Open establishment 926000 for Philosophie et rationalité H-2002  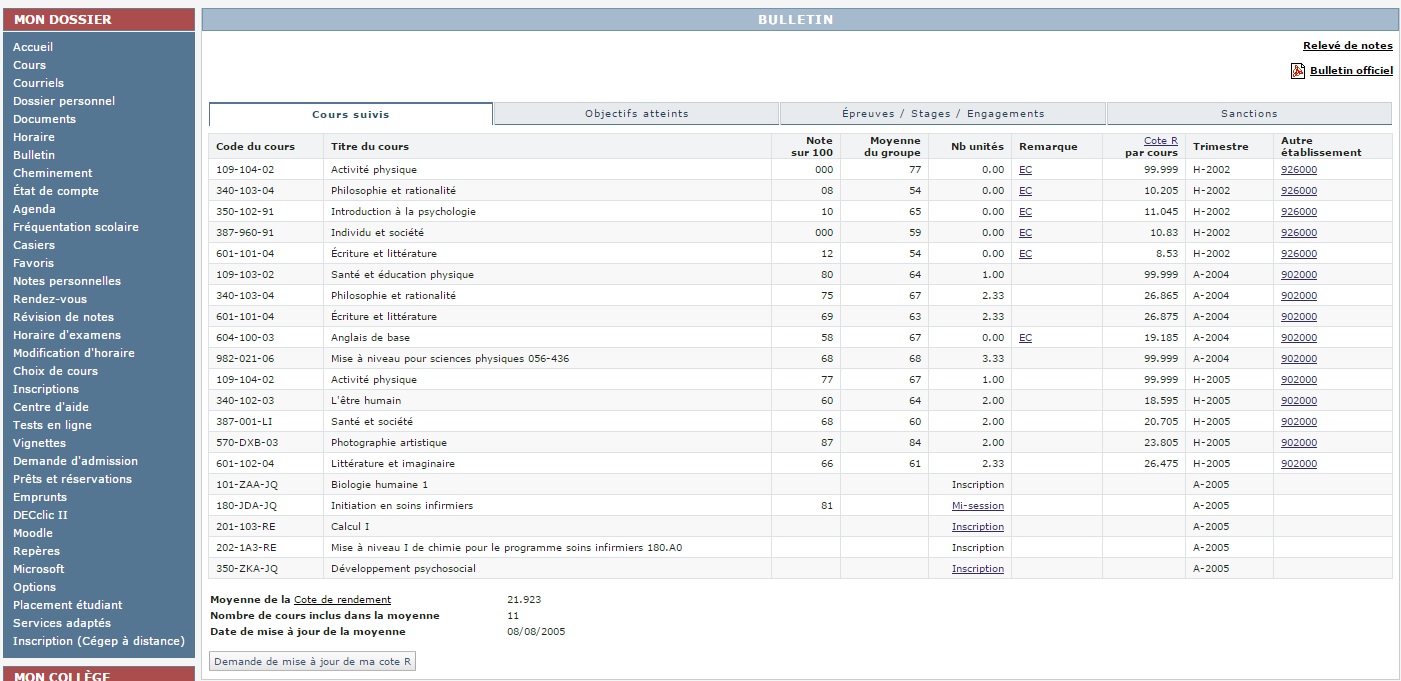click(1299, 191)
